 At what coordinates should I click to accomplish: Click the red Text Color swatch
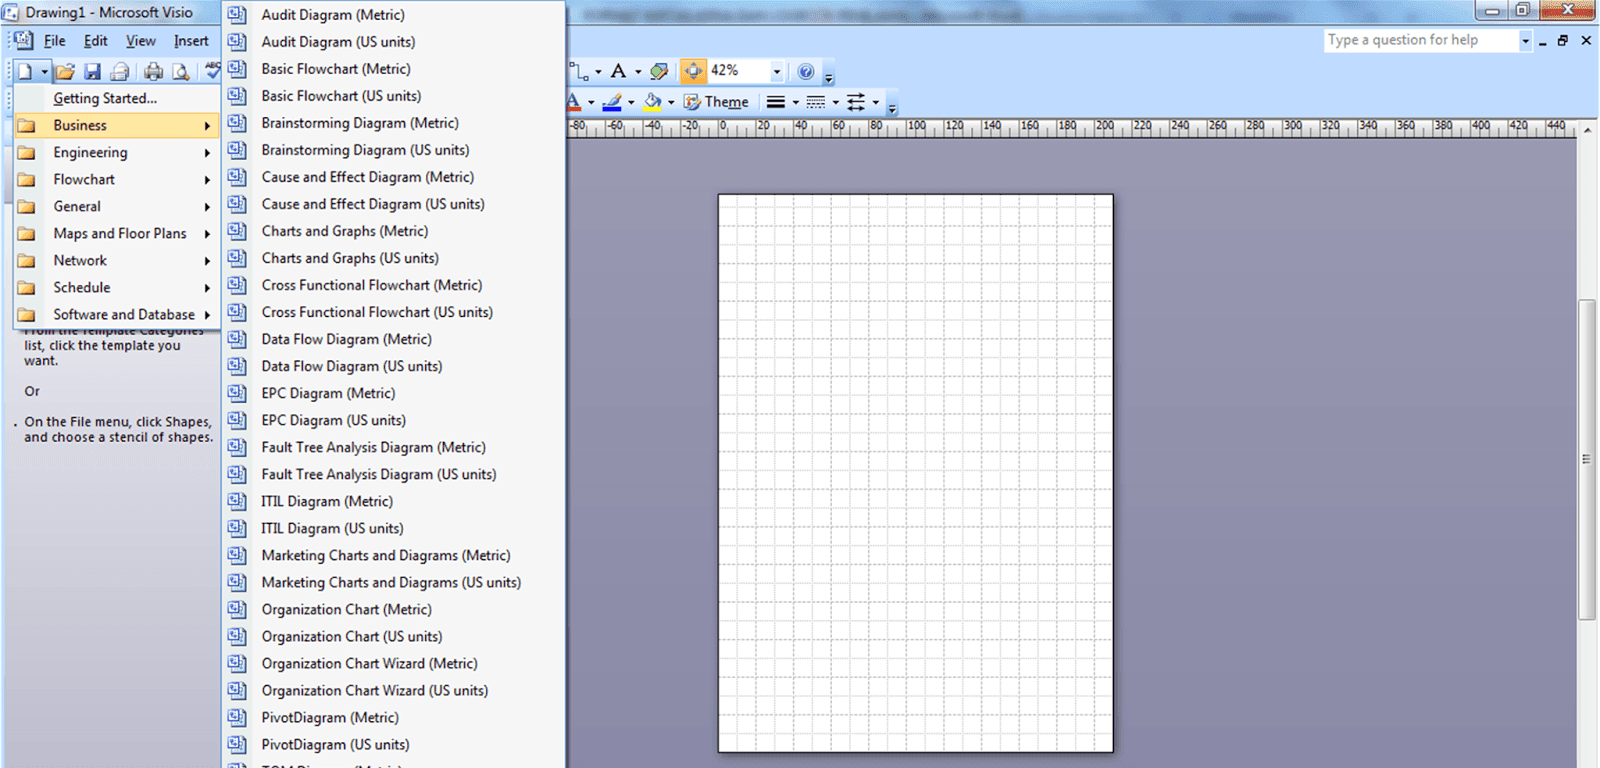[574, 102]
